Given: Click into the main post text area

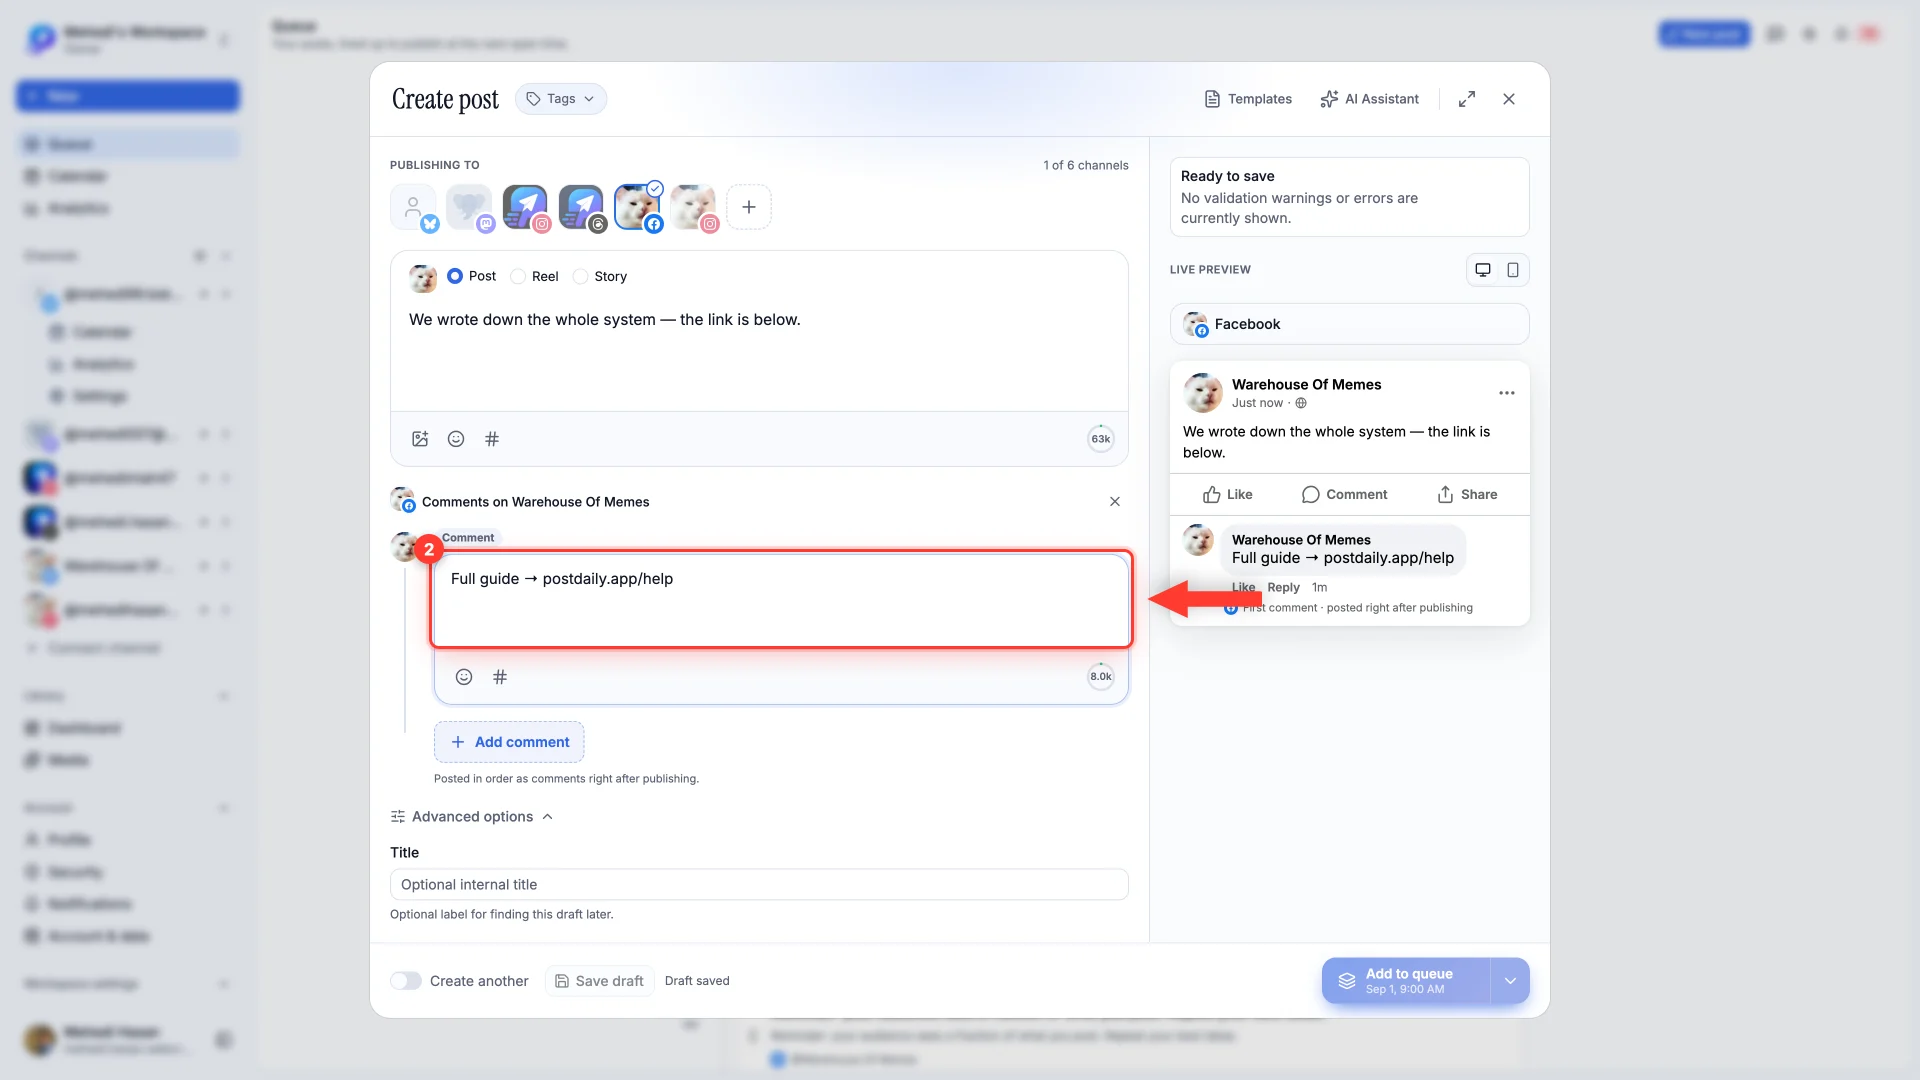Looking at the screenshot, I should tap(759, 352).
